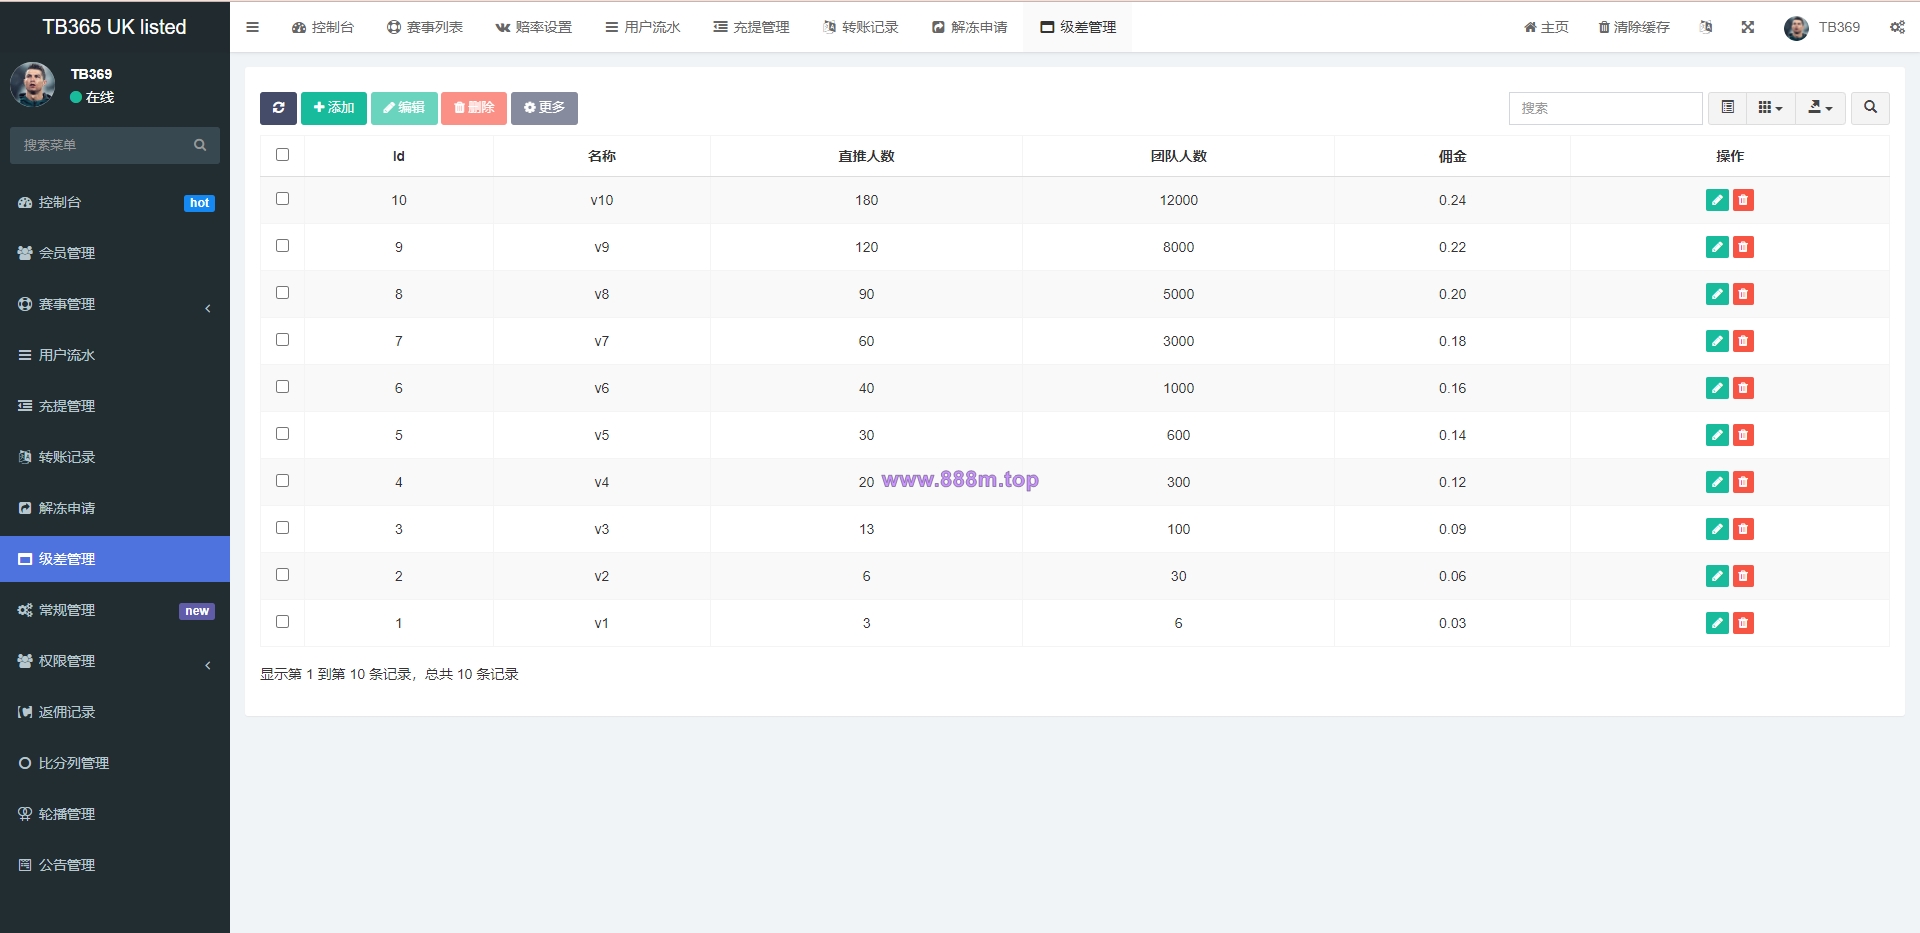The width and height of the screenshot is (1920, 933).
Task: Delete the v5 row using the trash icon
Action: [x=1743, y=435]
